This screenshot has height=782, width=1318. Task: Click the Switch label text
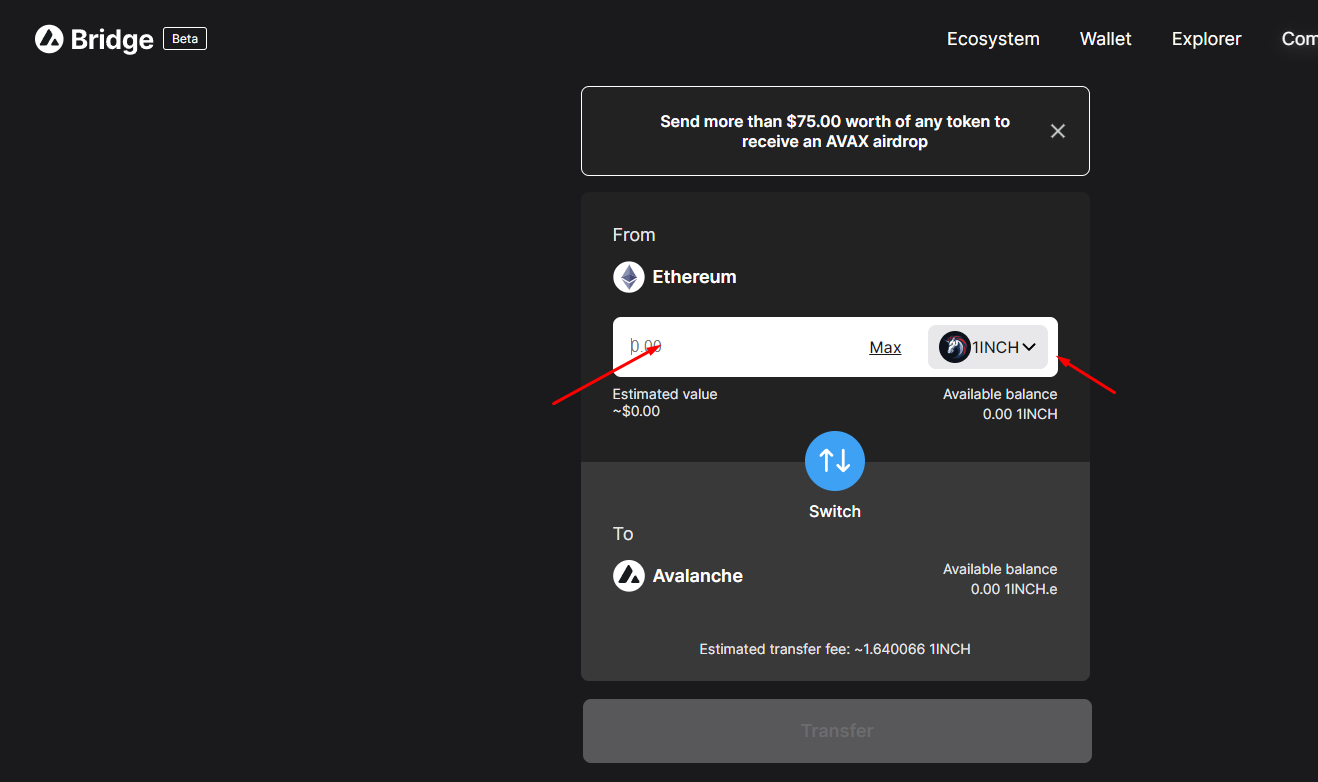[835, 511]
